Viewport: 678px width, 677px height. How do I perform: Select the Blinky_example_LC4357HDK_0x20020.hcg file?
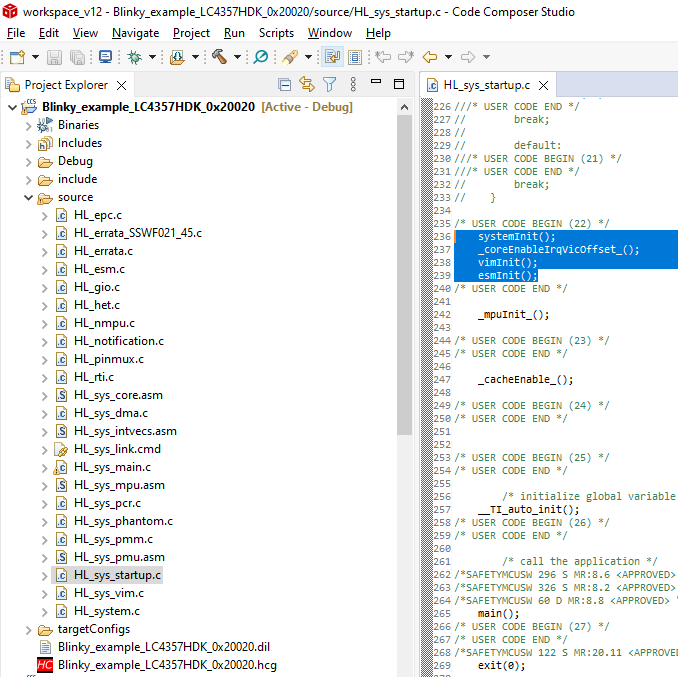pyautogui.click(x=167, y=665)
